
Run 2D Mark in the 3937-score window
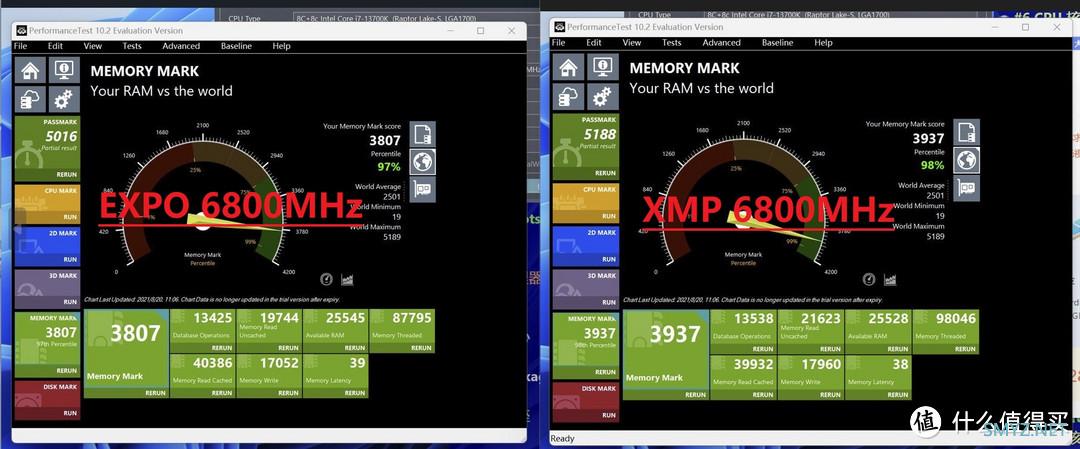pos(609,260)
